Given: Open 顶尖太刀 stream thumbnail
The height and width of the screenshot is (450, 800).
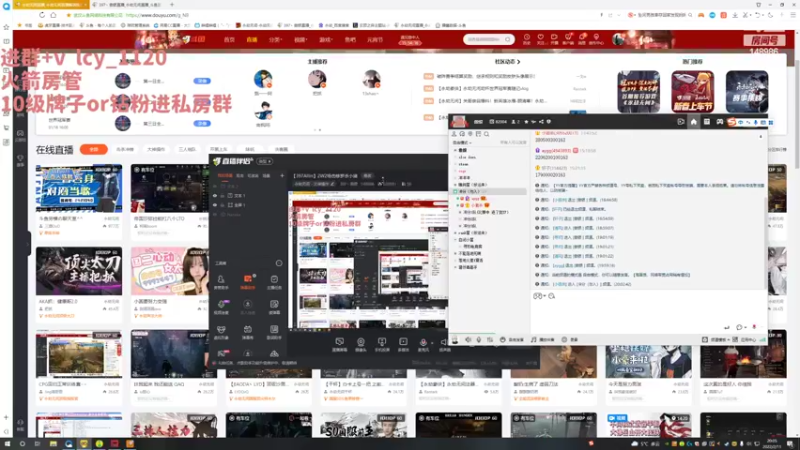Looking at the screenshot, I should coord(79,271).
